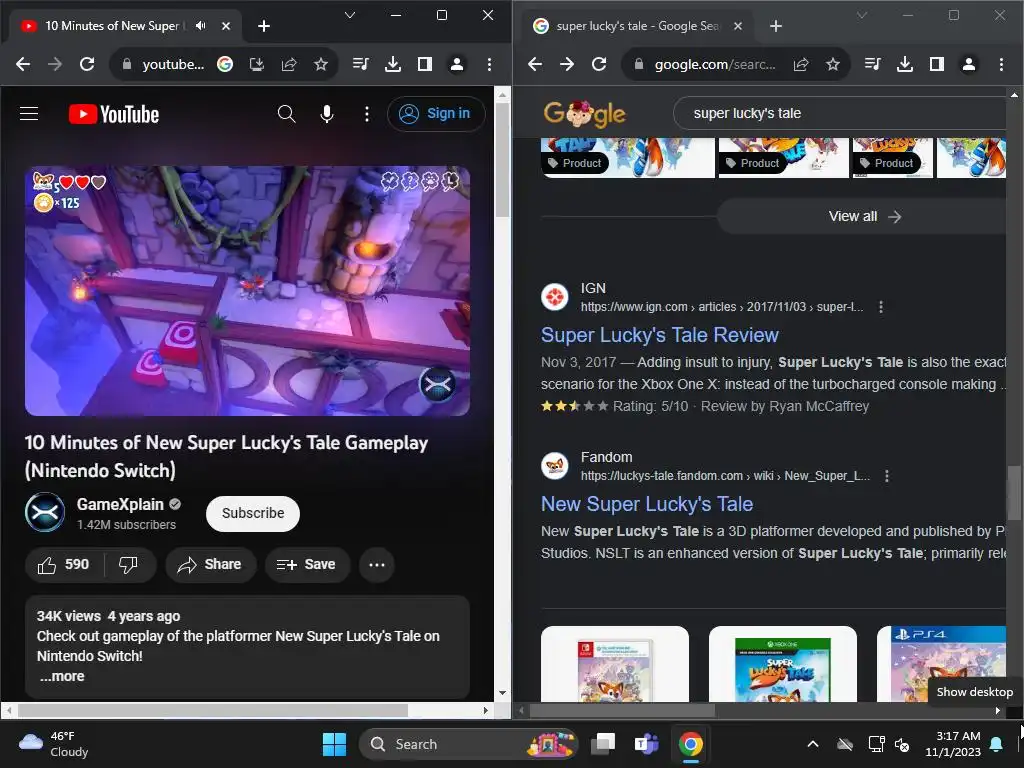Open more actions ellipsis under video
1024x768 pixels.
(377, 565)
